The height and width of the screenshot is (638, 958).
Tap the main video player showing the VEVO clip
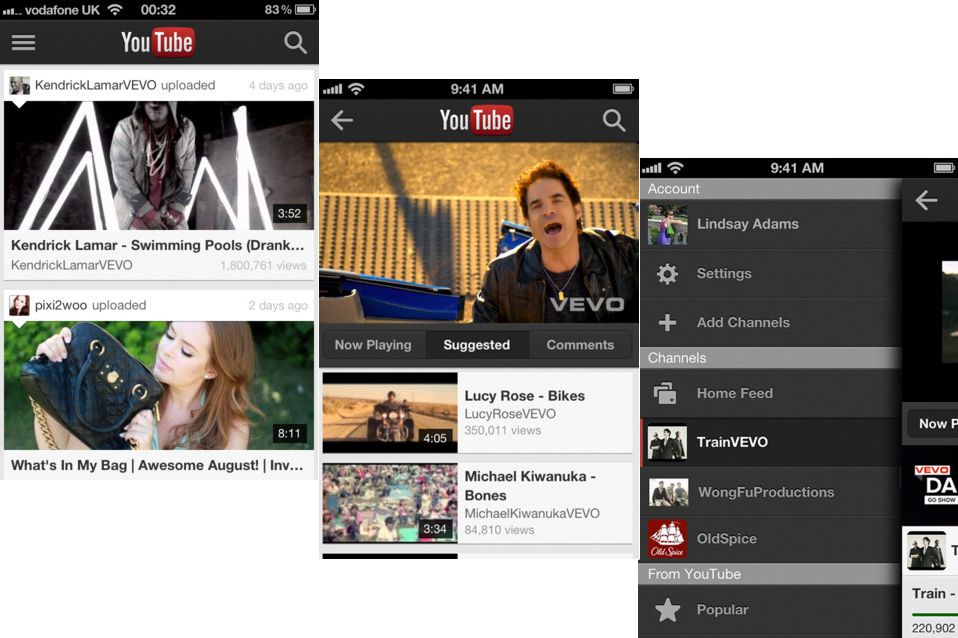point(479,233)
